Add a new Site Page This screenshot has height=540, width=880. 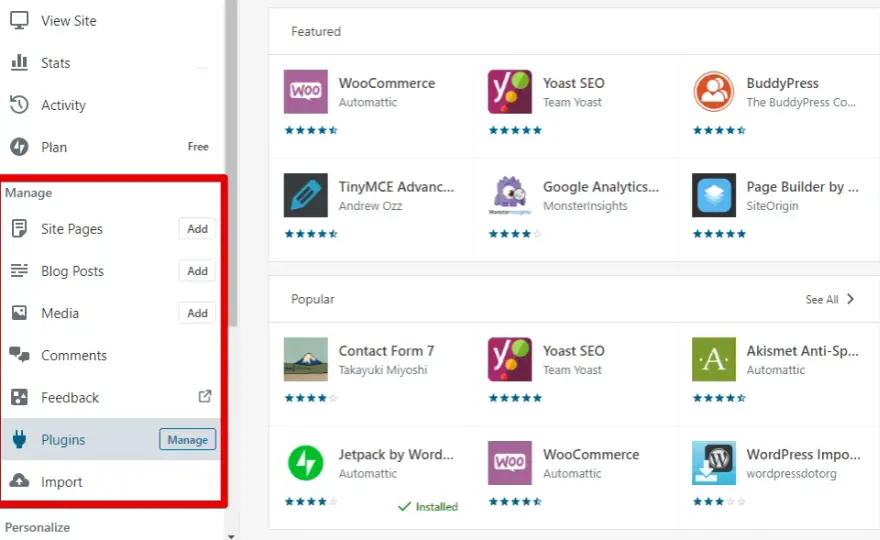[x=198, y=228]
